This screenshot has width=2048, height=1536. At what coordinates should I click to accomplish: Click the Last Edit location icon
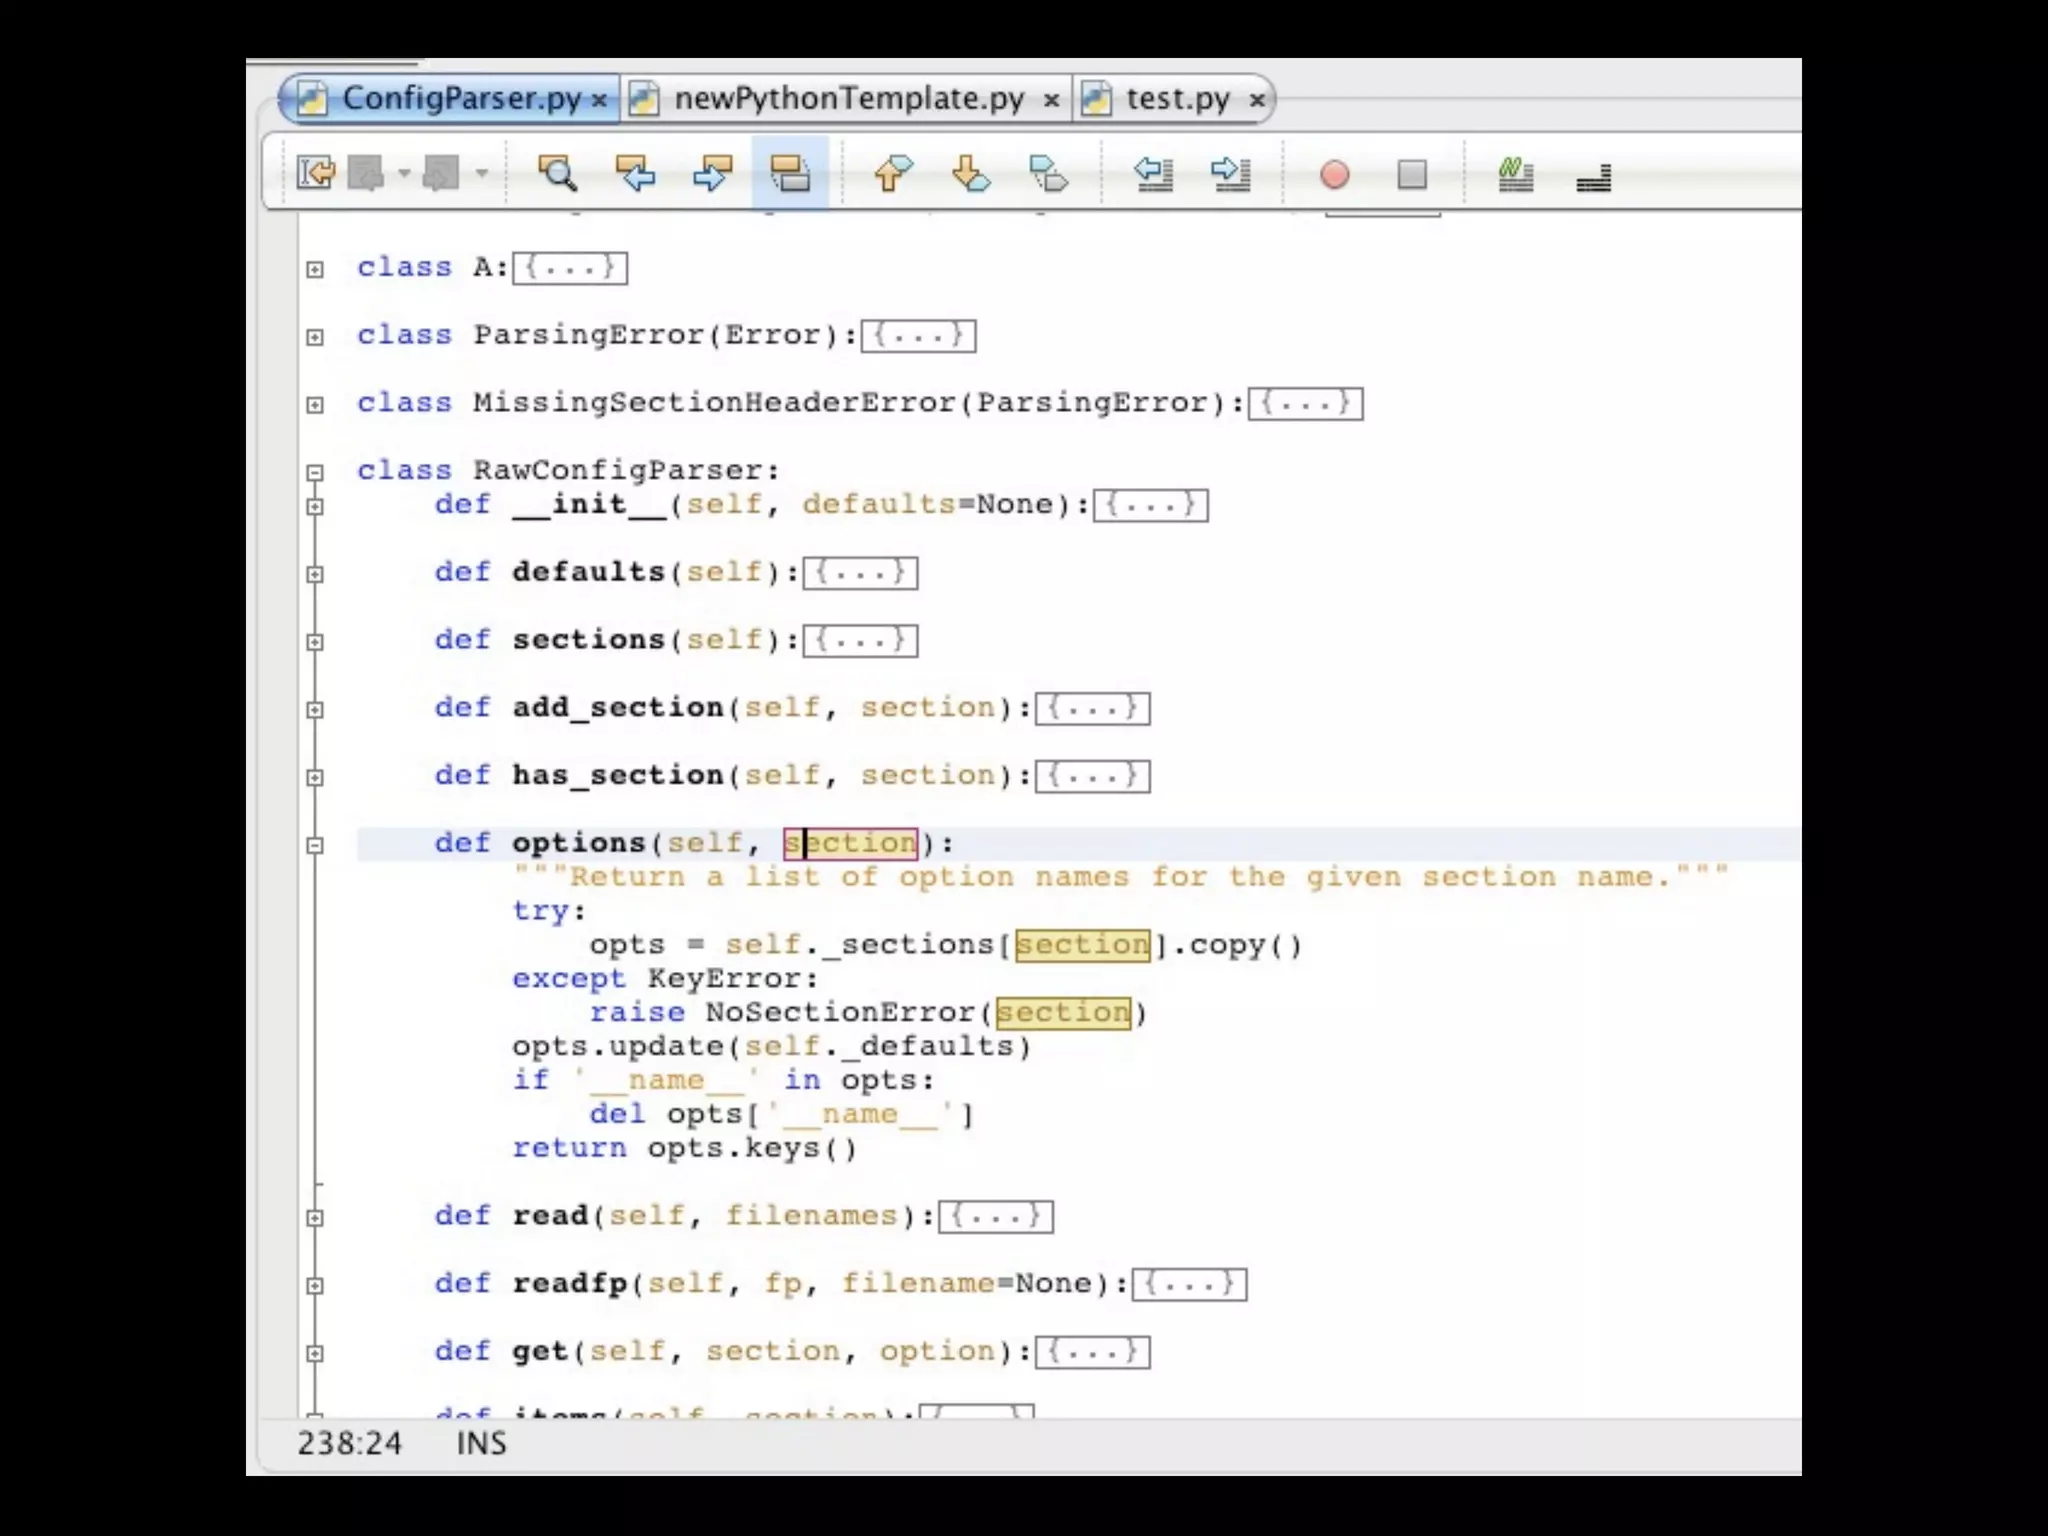click(317, 174)
